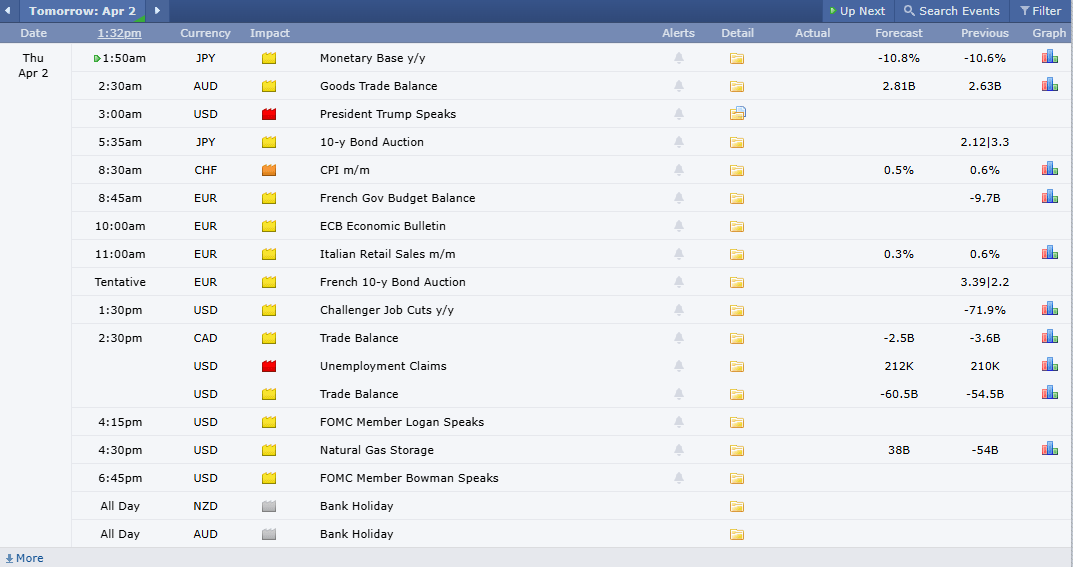Click gray impact icon for NZD Bank Holiday
This screenshot has height=567, width=1073.
tap(269, 506)
